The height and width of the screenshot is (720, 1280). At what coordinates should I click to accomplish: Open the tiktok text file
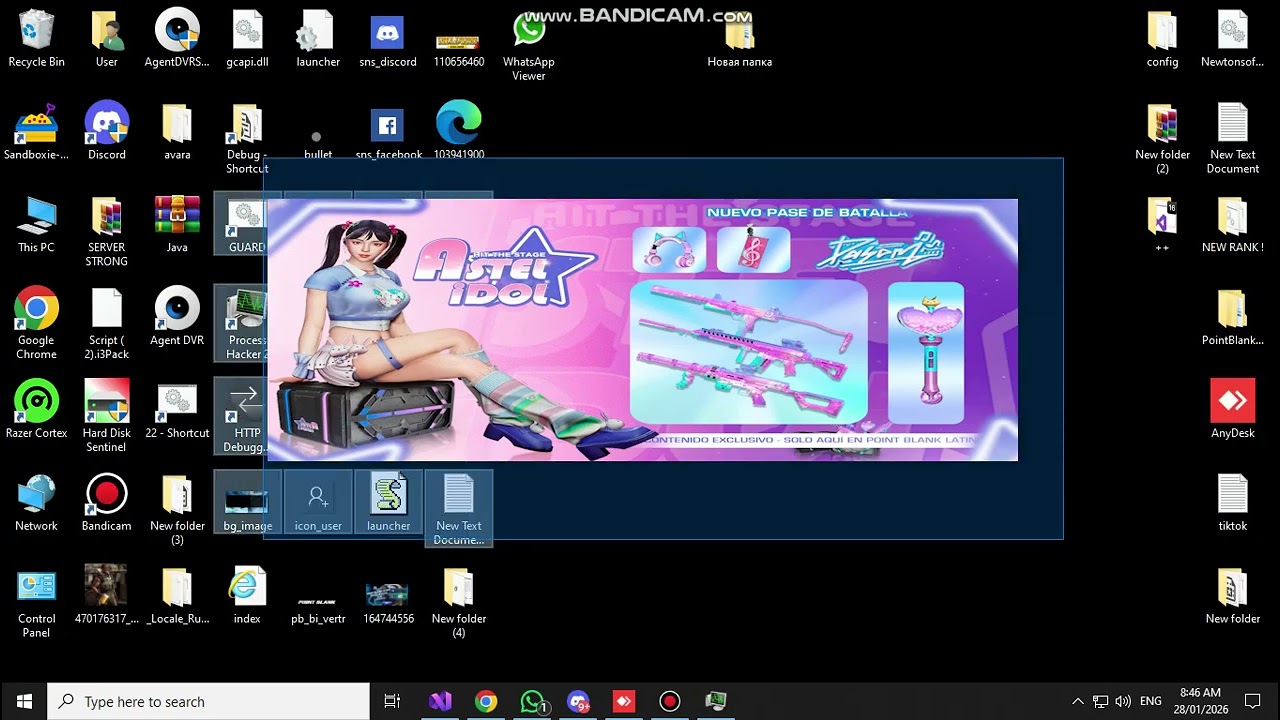click(x=1233, y=504)
